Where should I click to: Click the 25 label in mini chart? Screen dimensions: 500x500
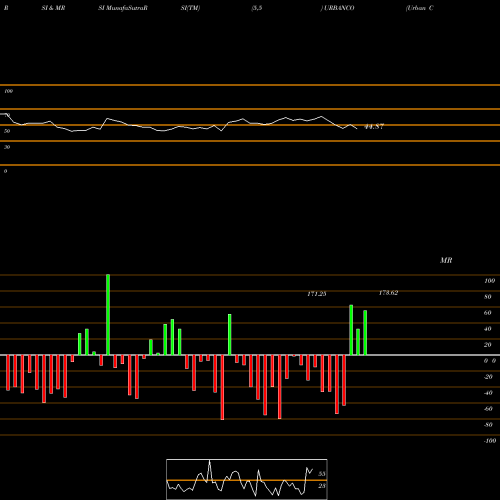(x=322, y=486)
